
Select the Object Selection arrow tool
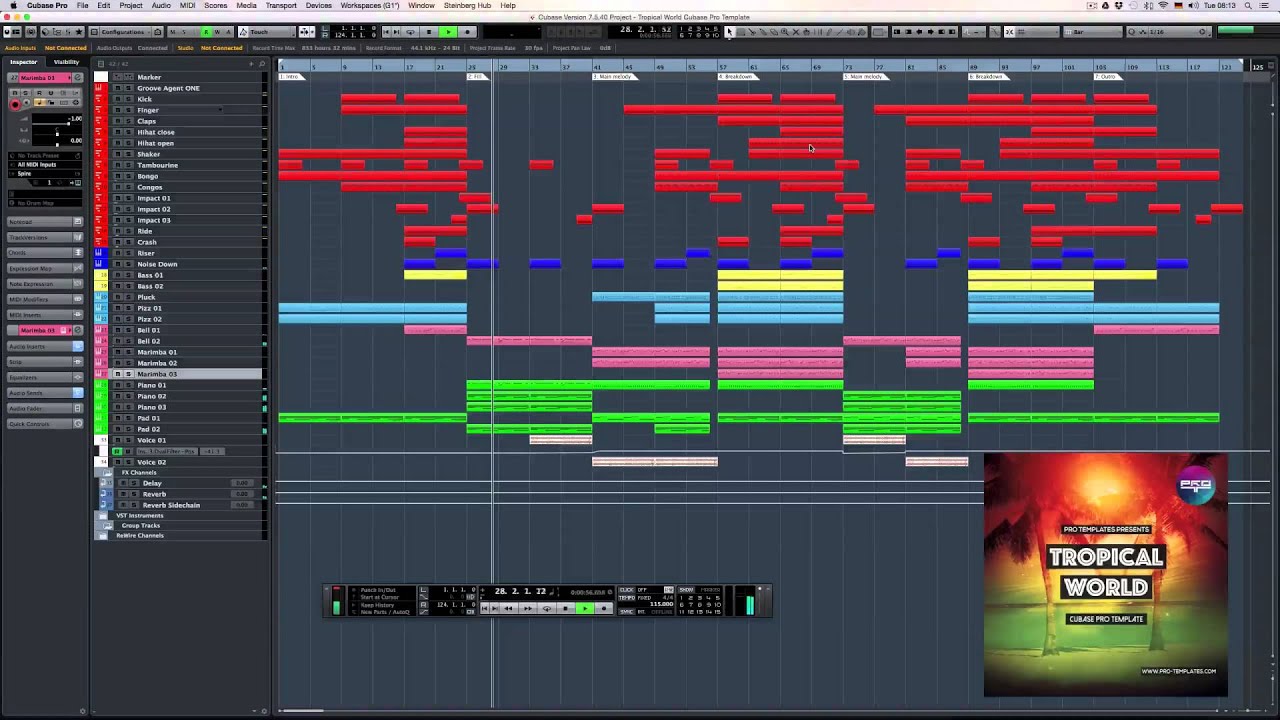coord(729,32)
